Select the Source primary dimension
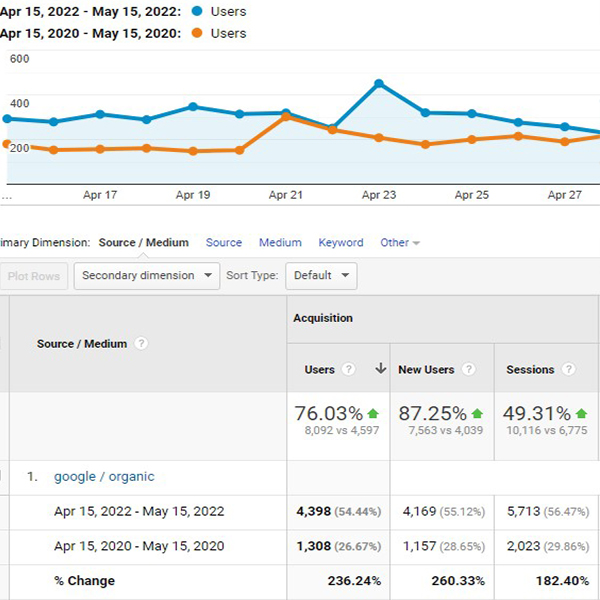This screenshot has width=600, height=600. [x=224, y=243]
